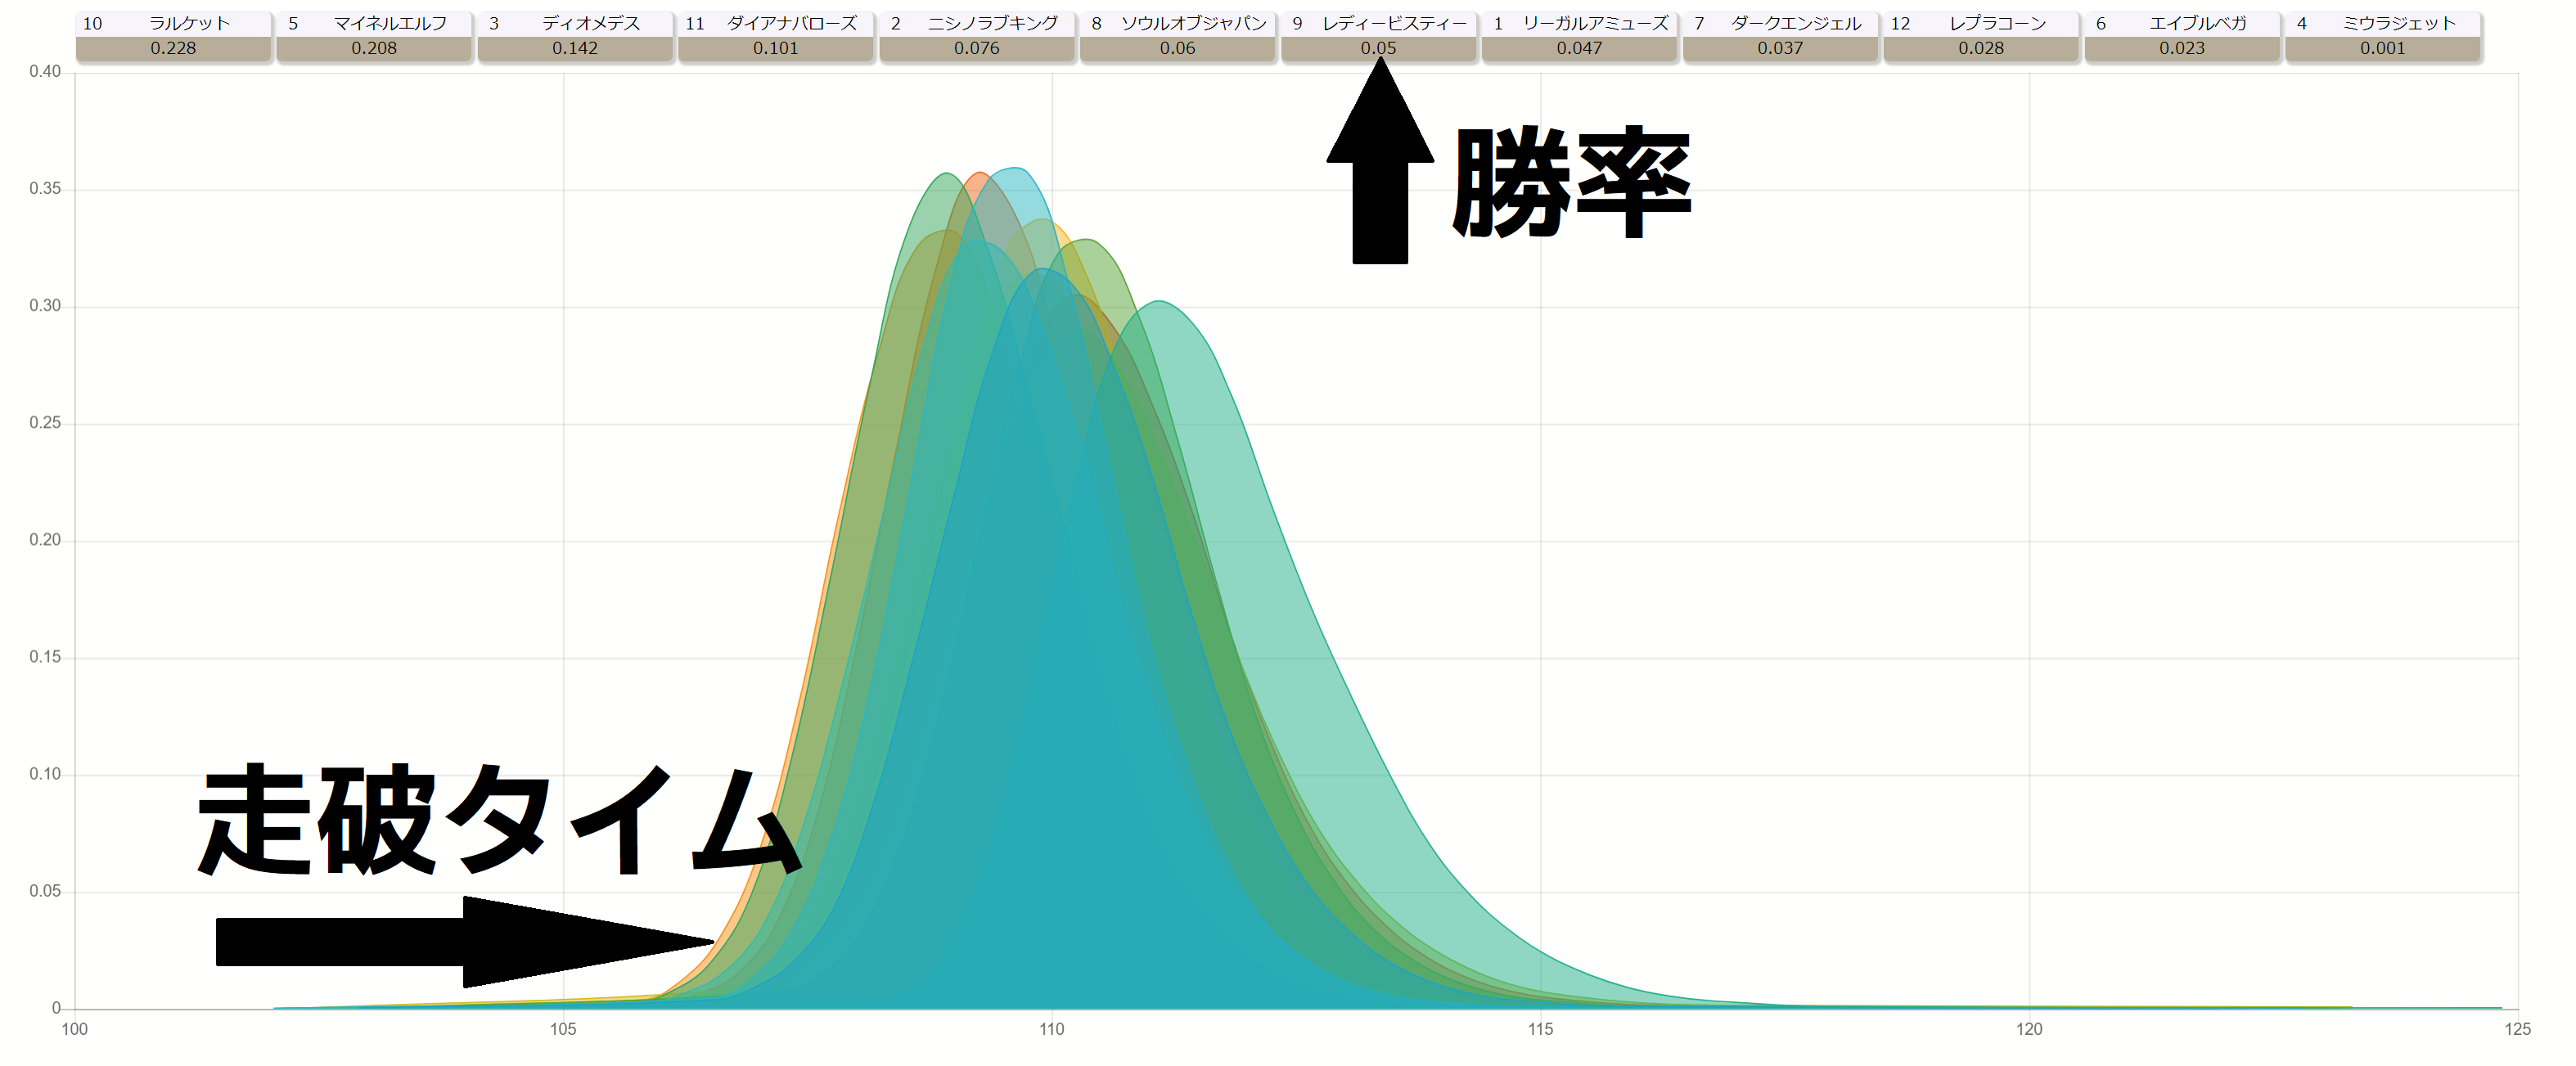Click the 0.101 win rate value
Image resolution: width=2576 pixels, height=1066 pixels.
tap(776, 48)
